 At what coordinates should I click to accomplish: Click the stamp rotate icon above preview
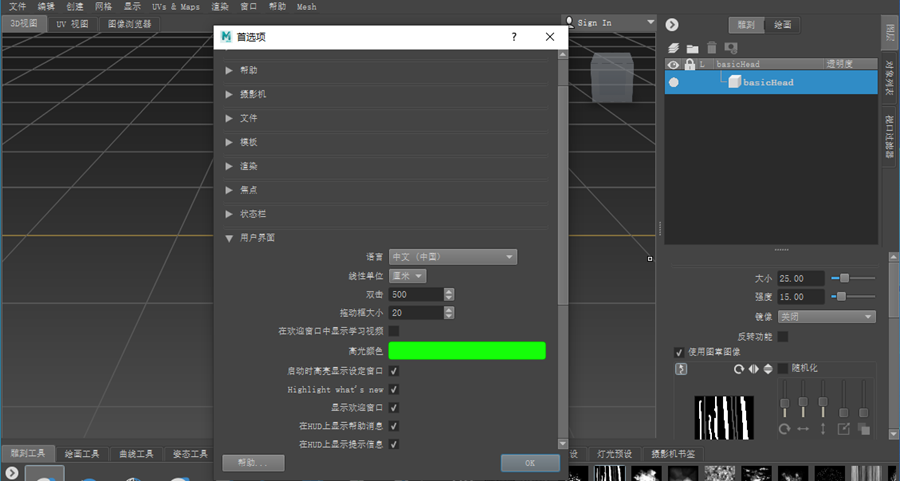point(739,369)
